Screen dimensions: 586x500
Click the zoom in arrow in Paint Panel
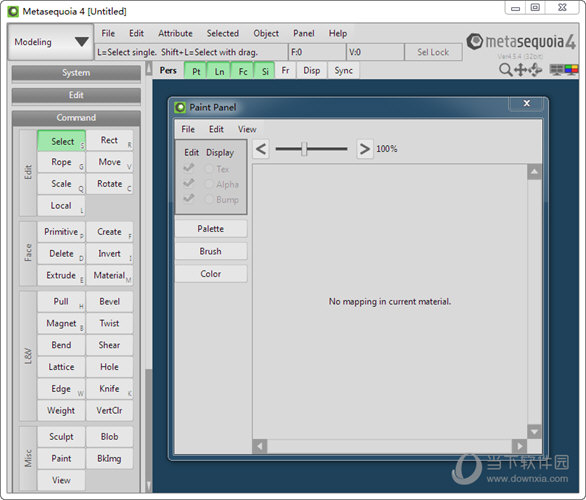tap(364, 149)
